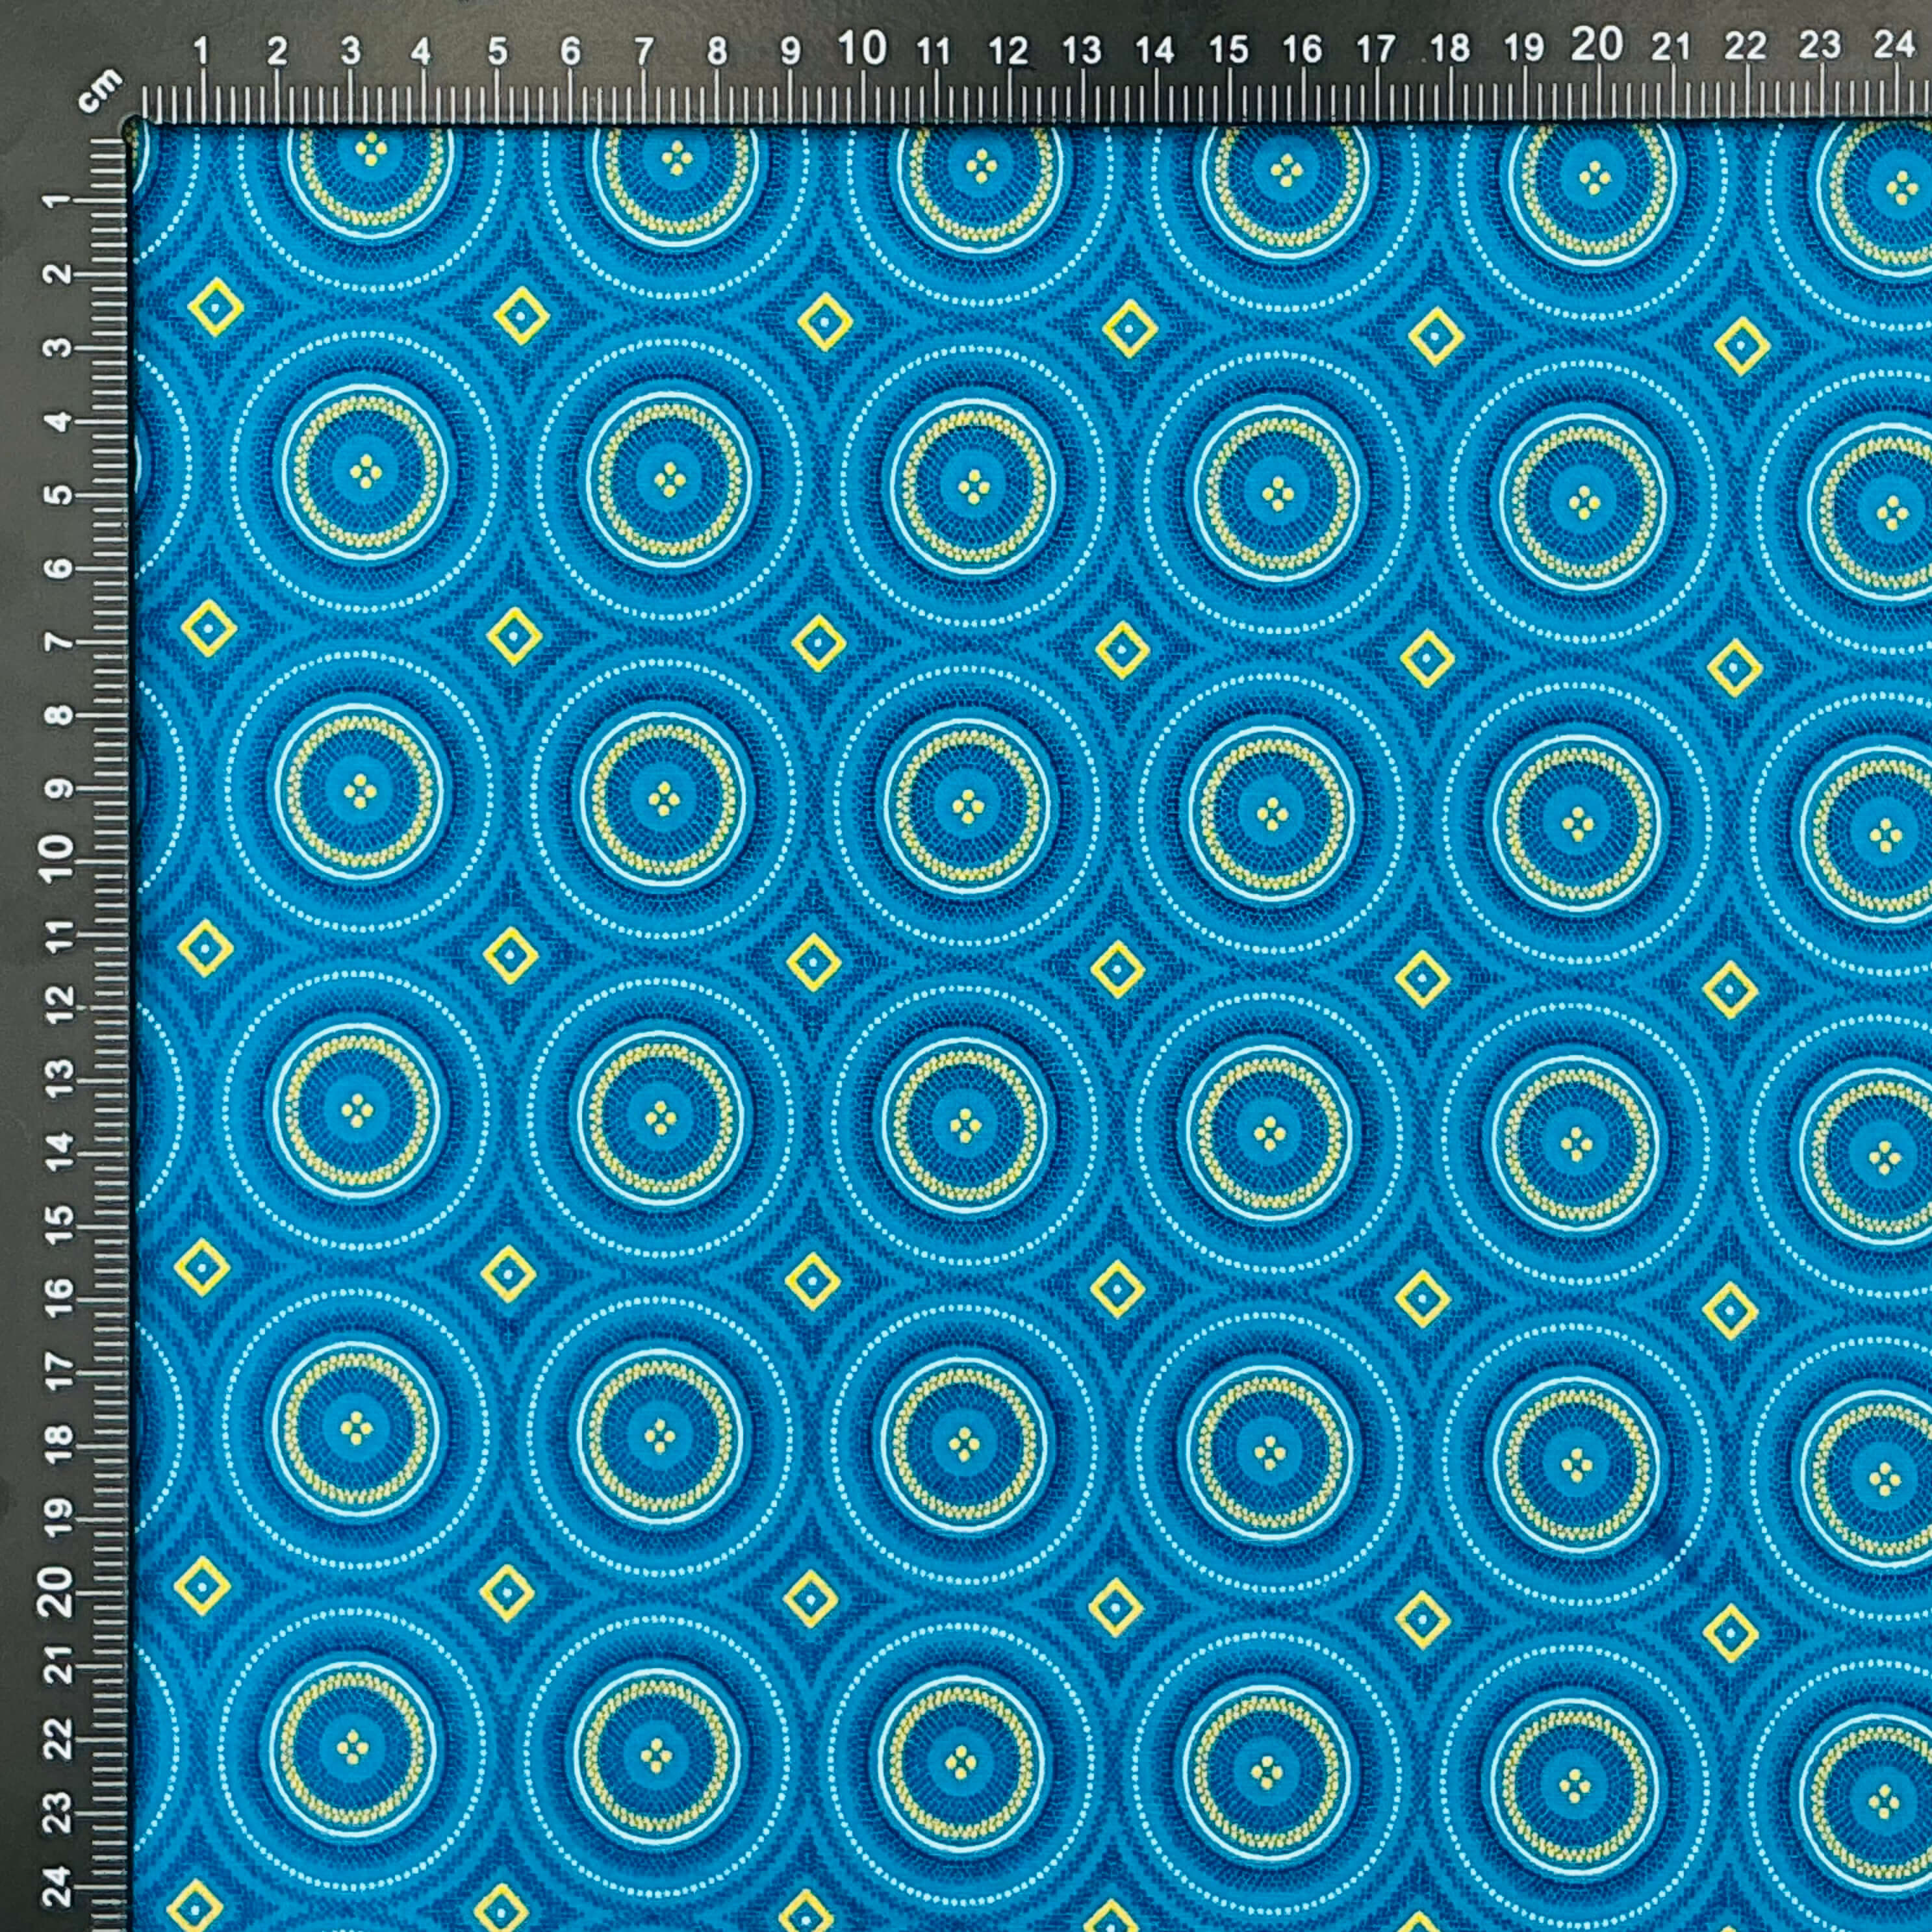The height and width of the screenshot is (1932, 1932).
Task: Select number 8 on the top ruler
Action: pyautogui.click(x=717, y=52)
